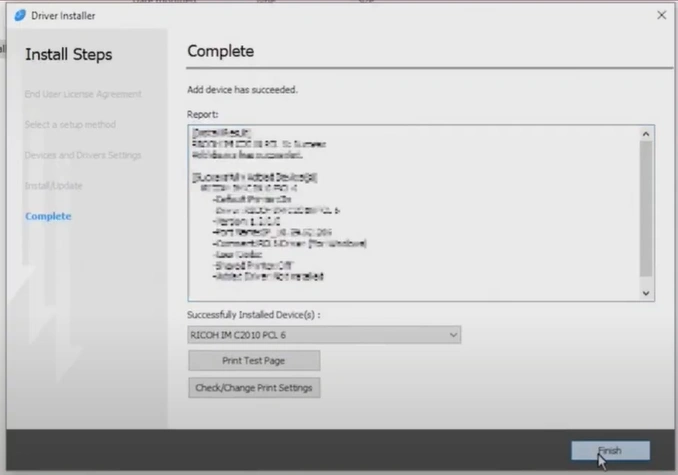Click the scroll down arrow in Report box
The image size is (678, 475).
pyautogui.click(x=646, y=292)
